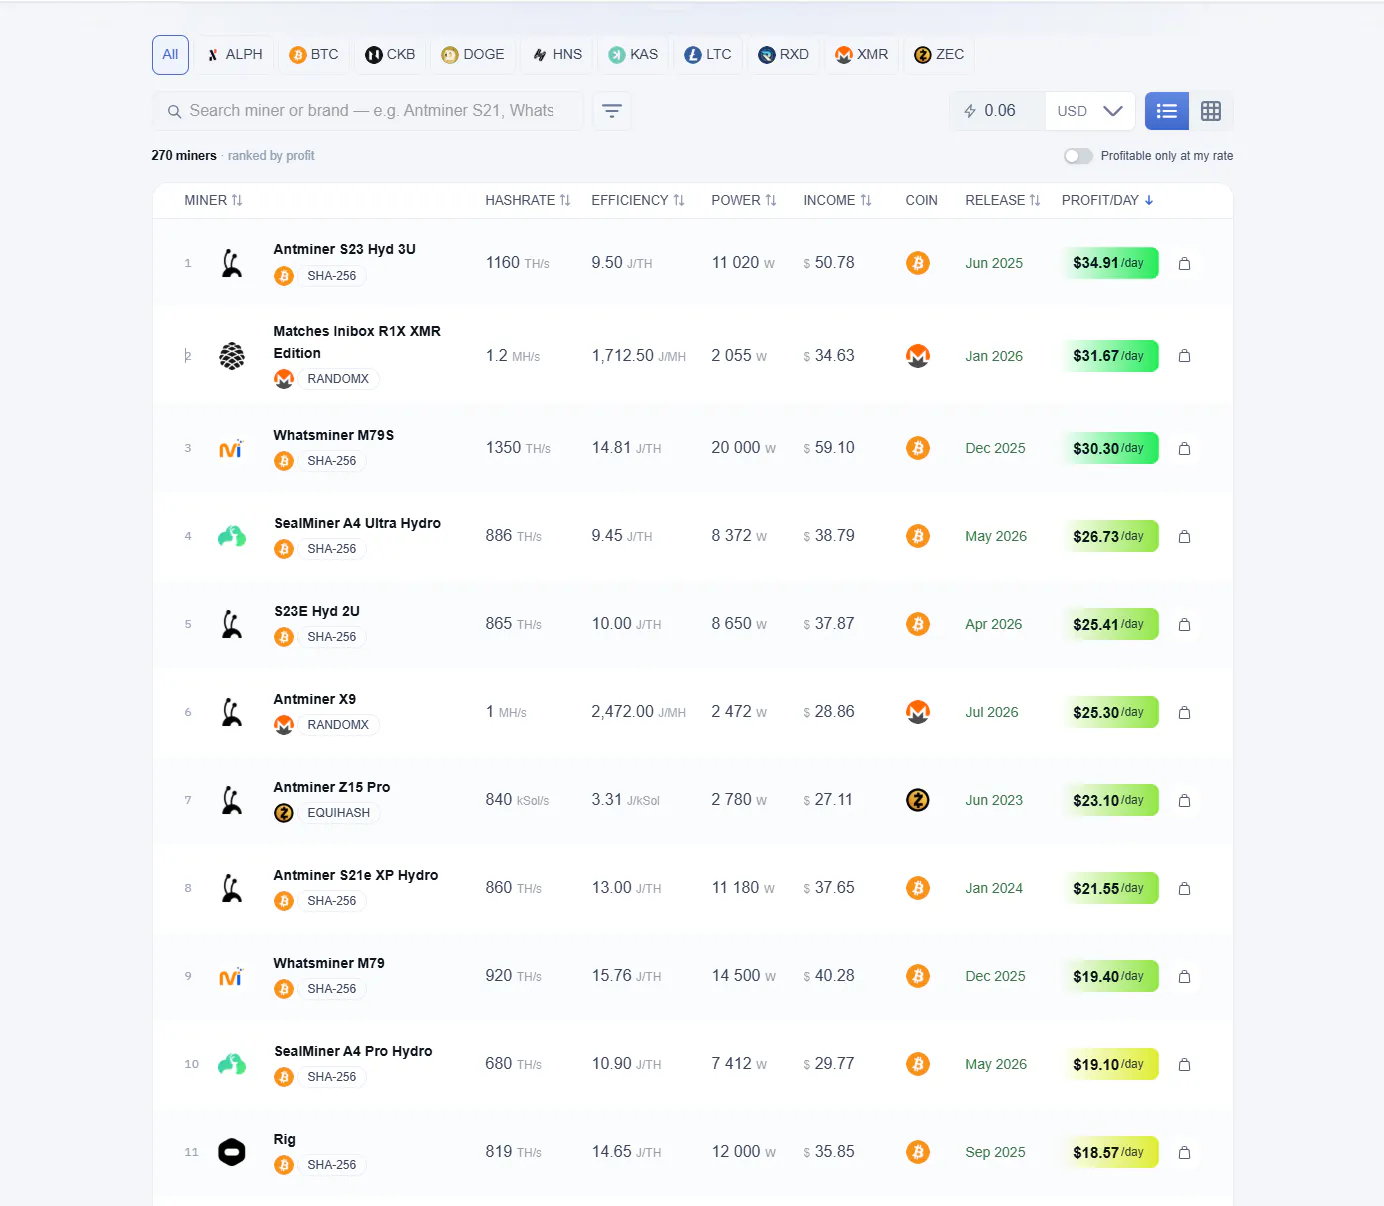The width and height of the screenshot is (1384, 1206).
Task: Toggle Profitable only at my rate
Action: tap(1078, 156)
